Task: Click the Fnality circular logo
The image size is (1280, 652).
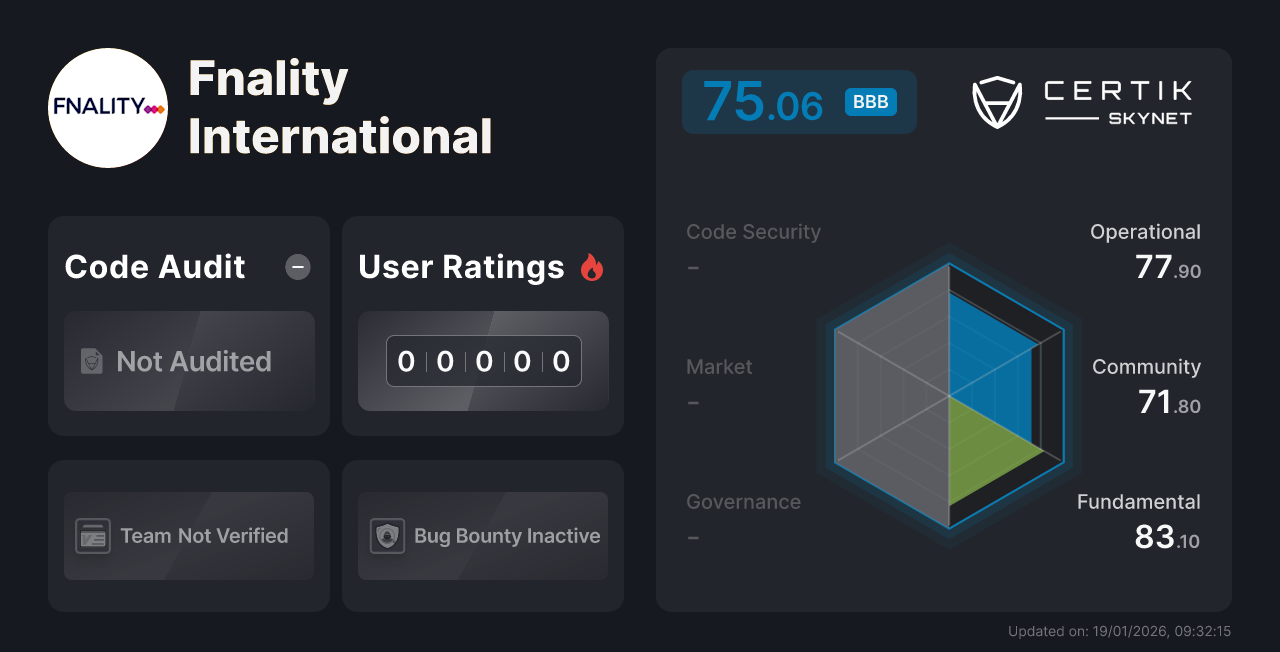Action: point(107,107)
